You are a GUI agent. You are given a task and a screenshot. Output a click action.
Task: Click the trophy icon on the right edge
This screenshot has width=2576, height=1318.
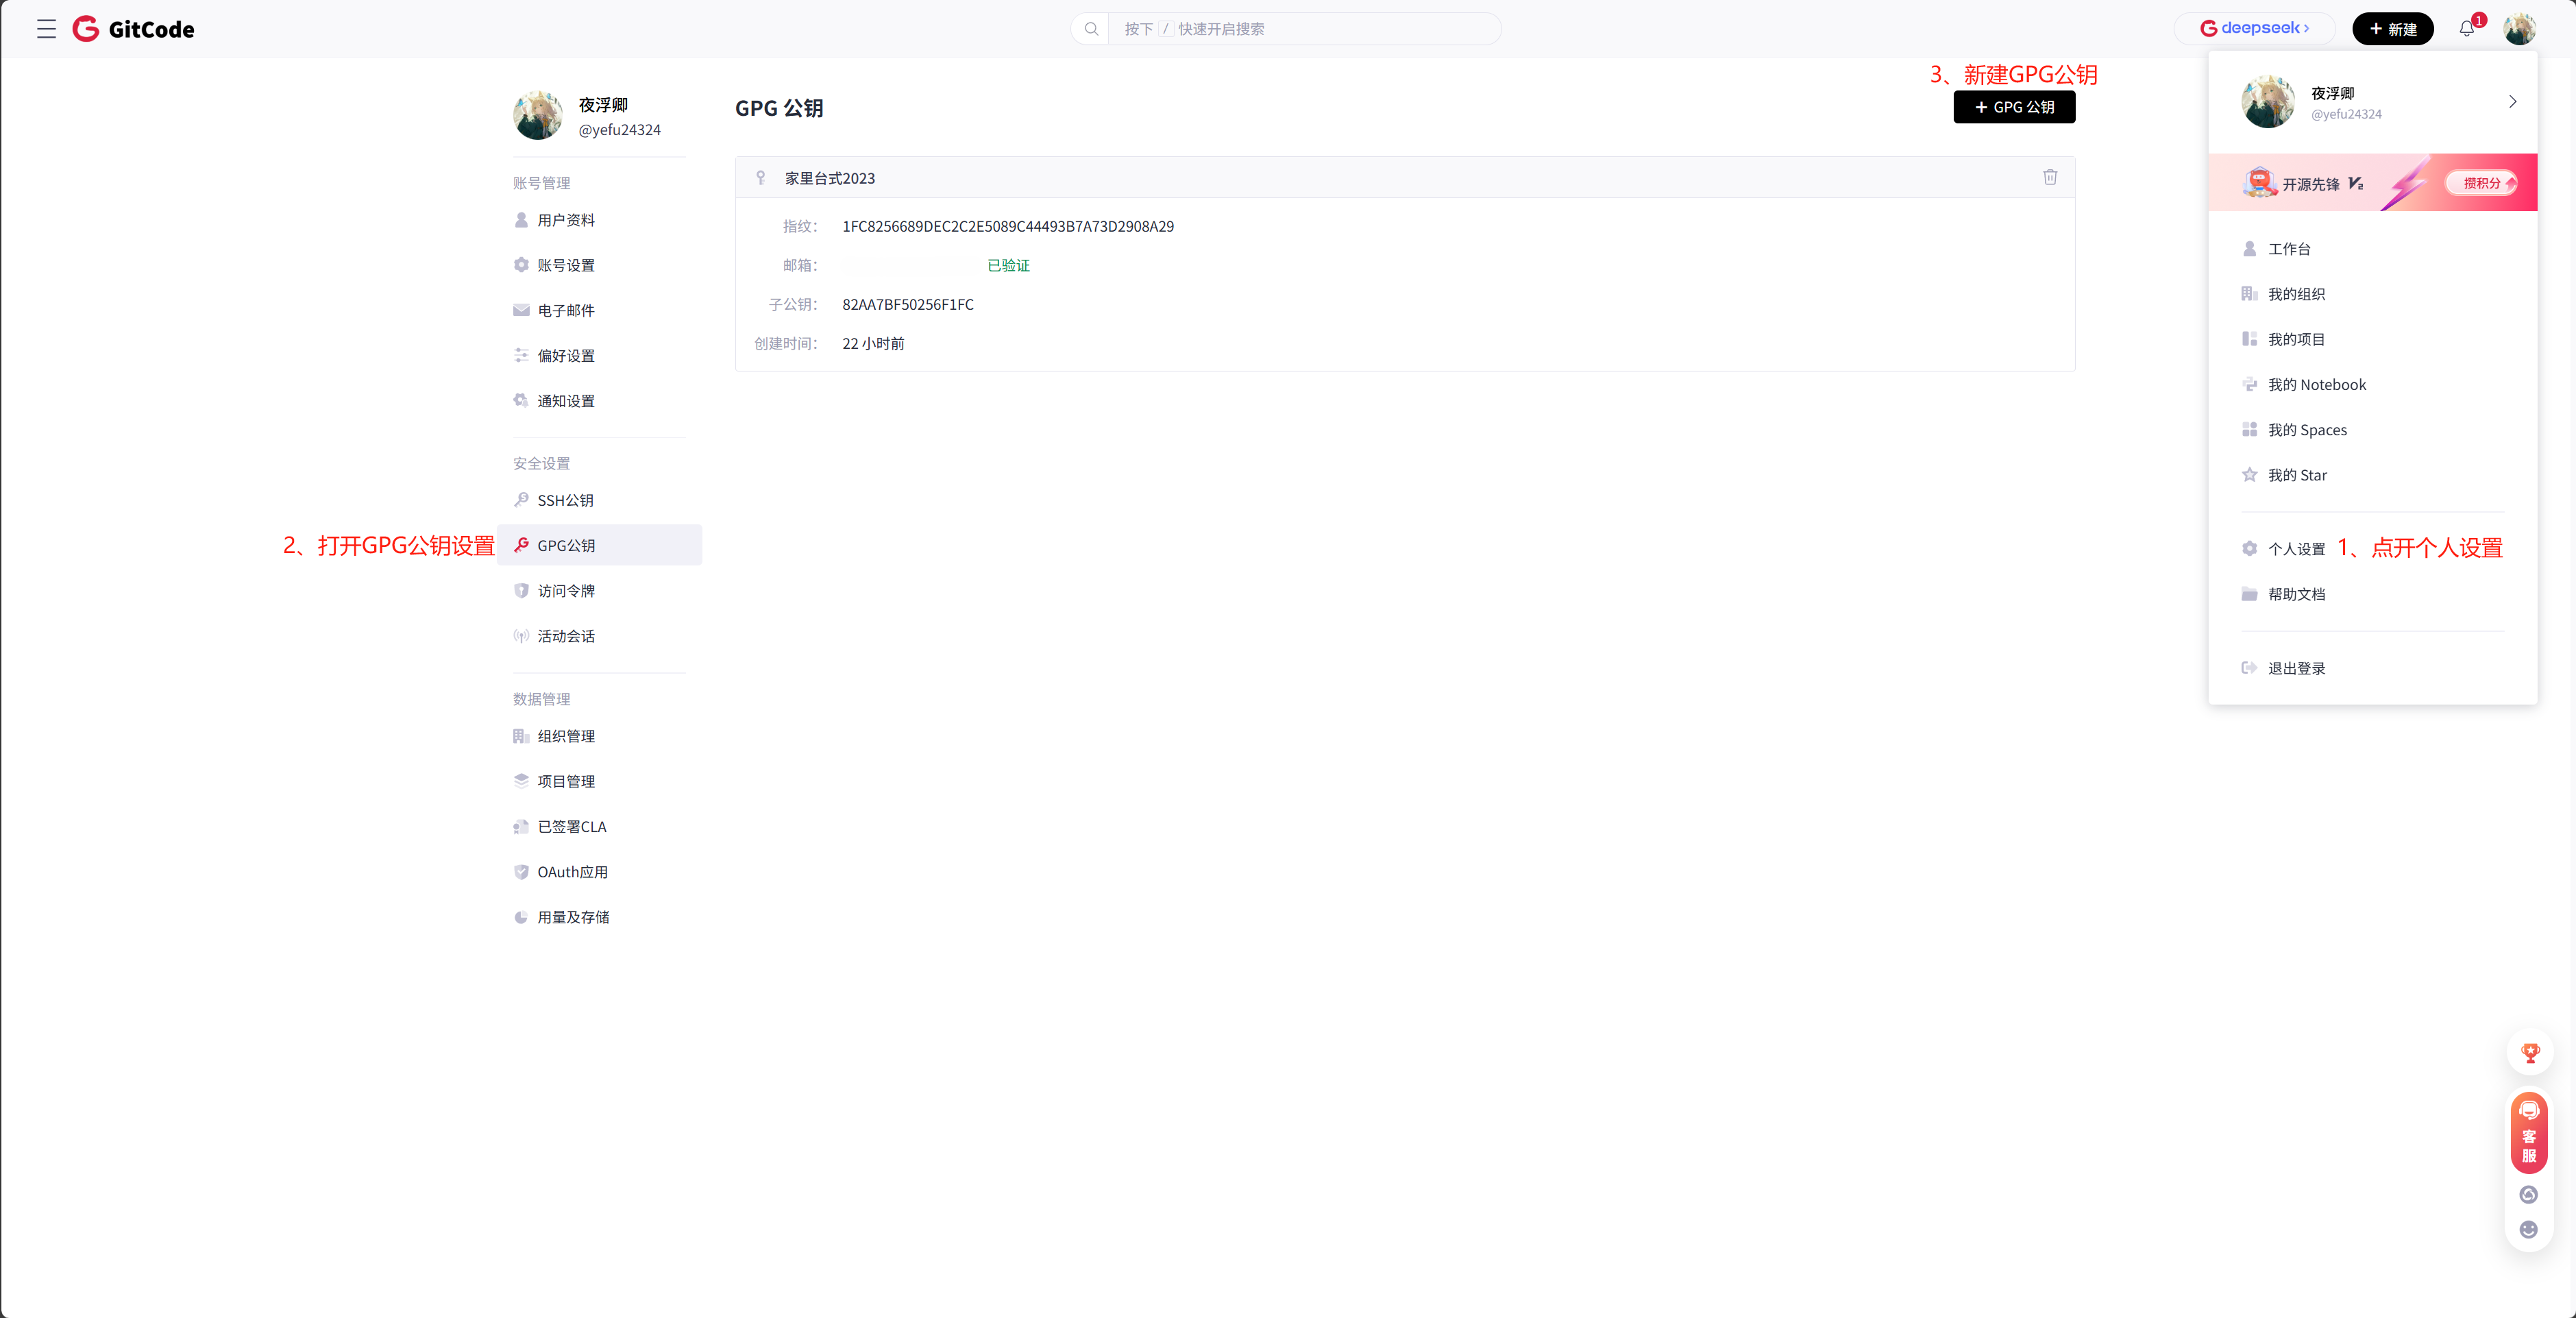pos(2529,1052)
